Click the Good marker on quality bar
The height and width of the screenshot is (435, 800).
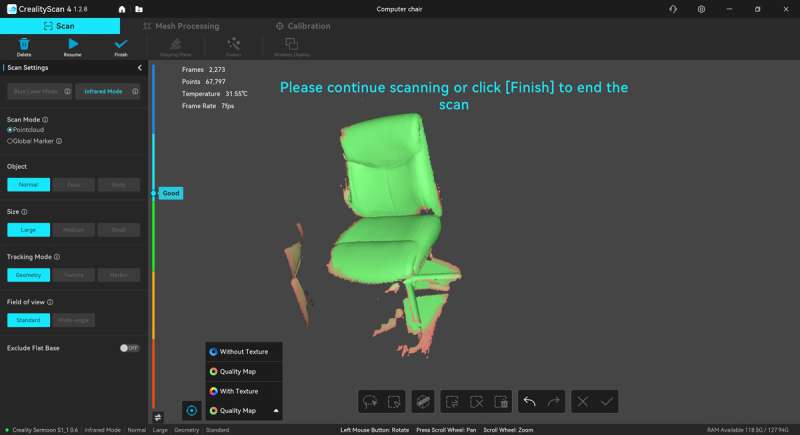tap(171, 193)
